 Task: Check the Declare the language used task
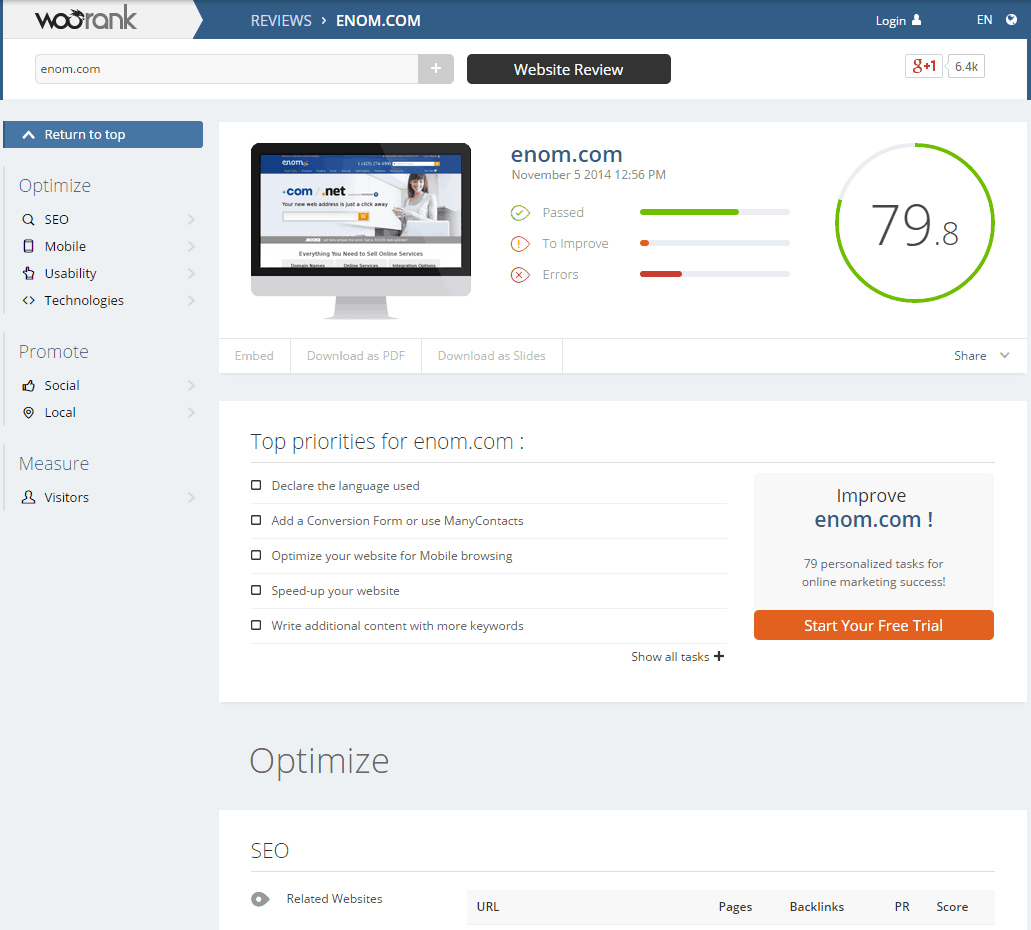click(256, 485)
